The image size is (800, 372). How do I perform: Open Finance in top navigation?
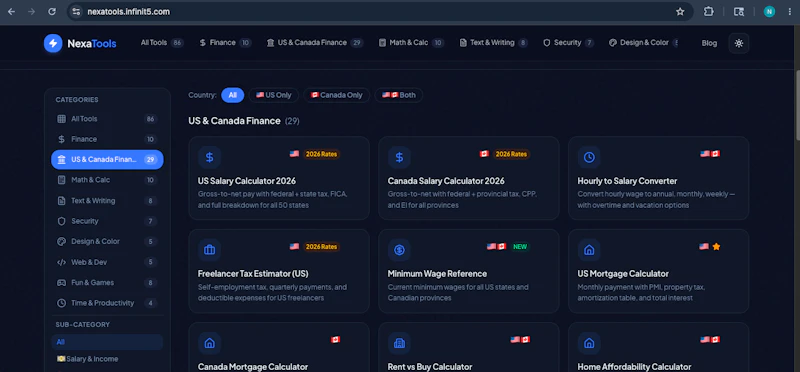point(226,43)
